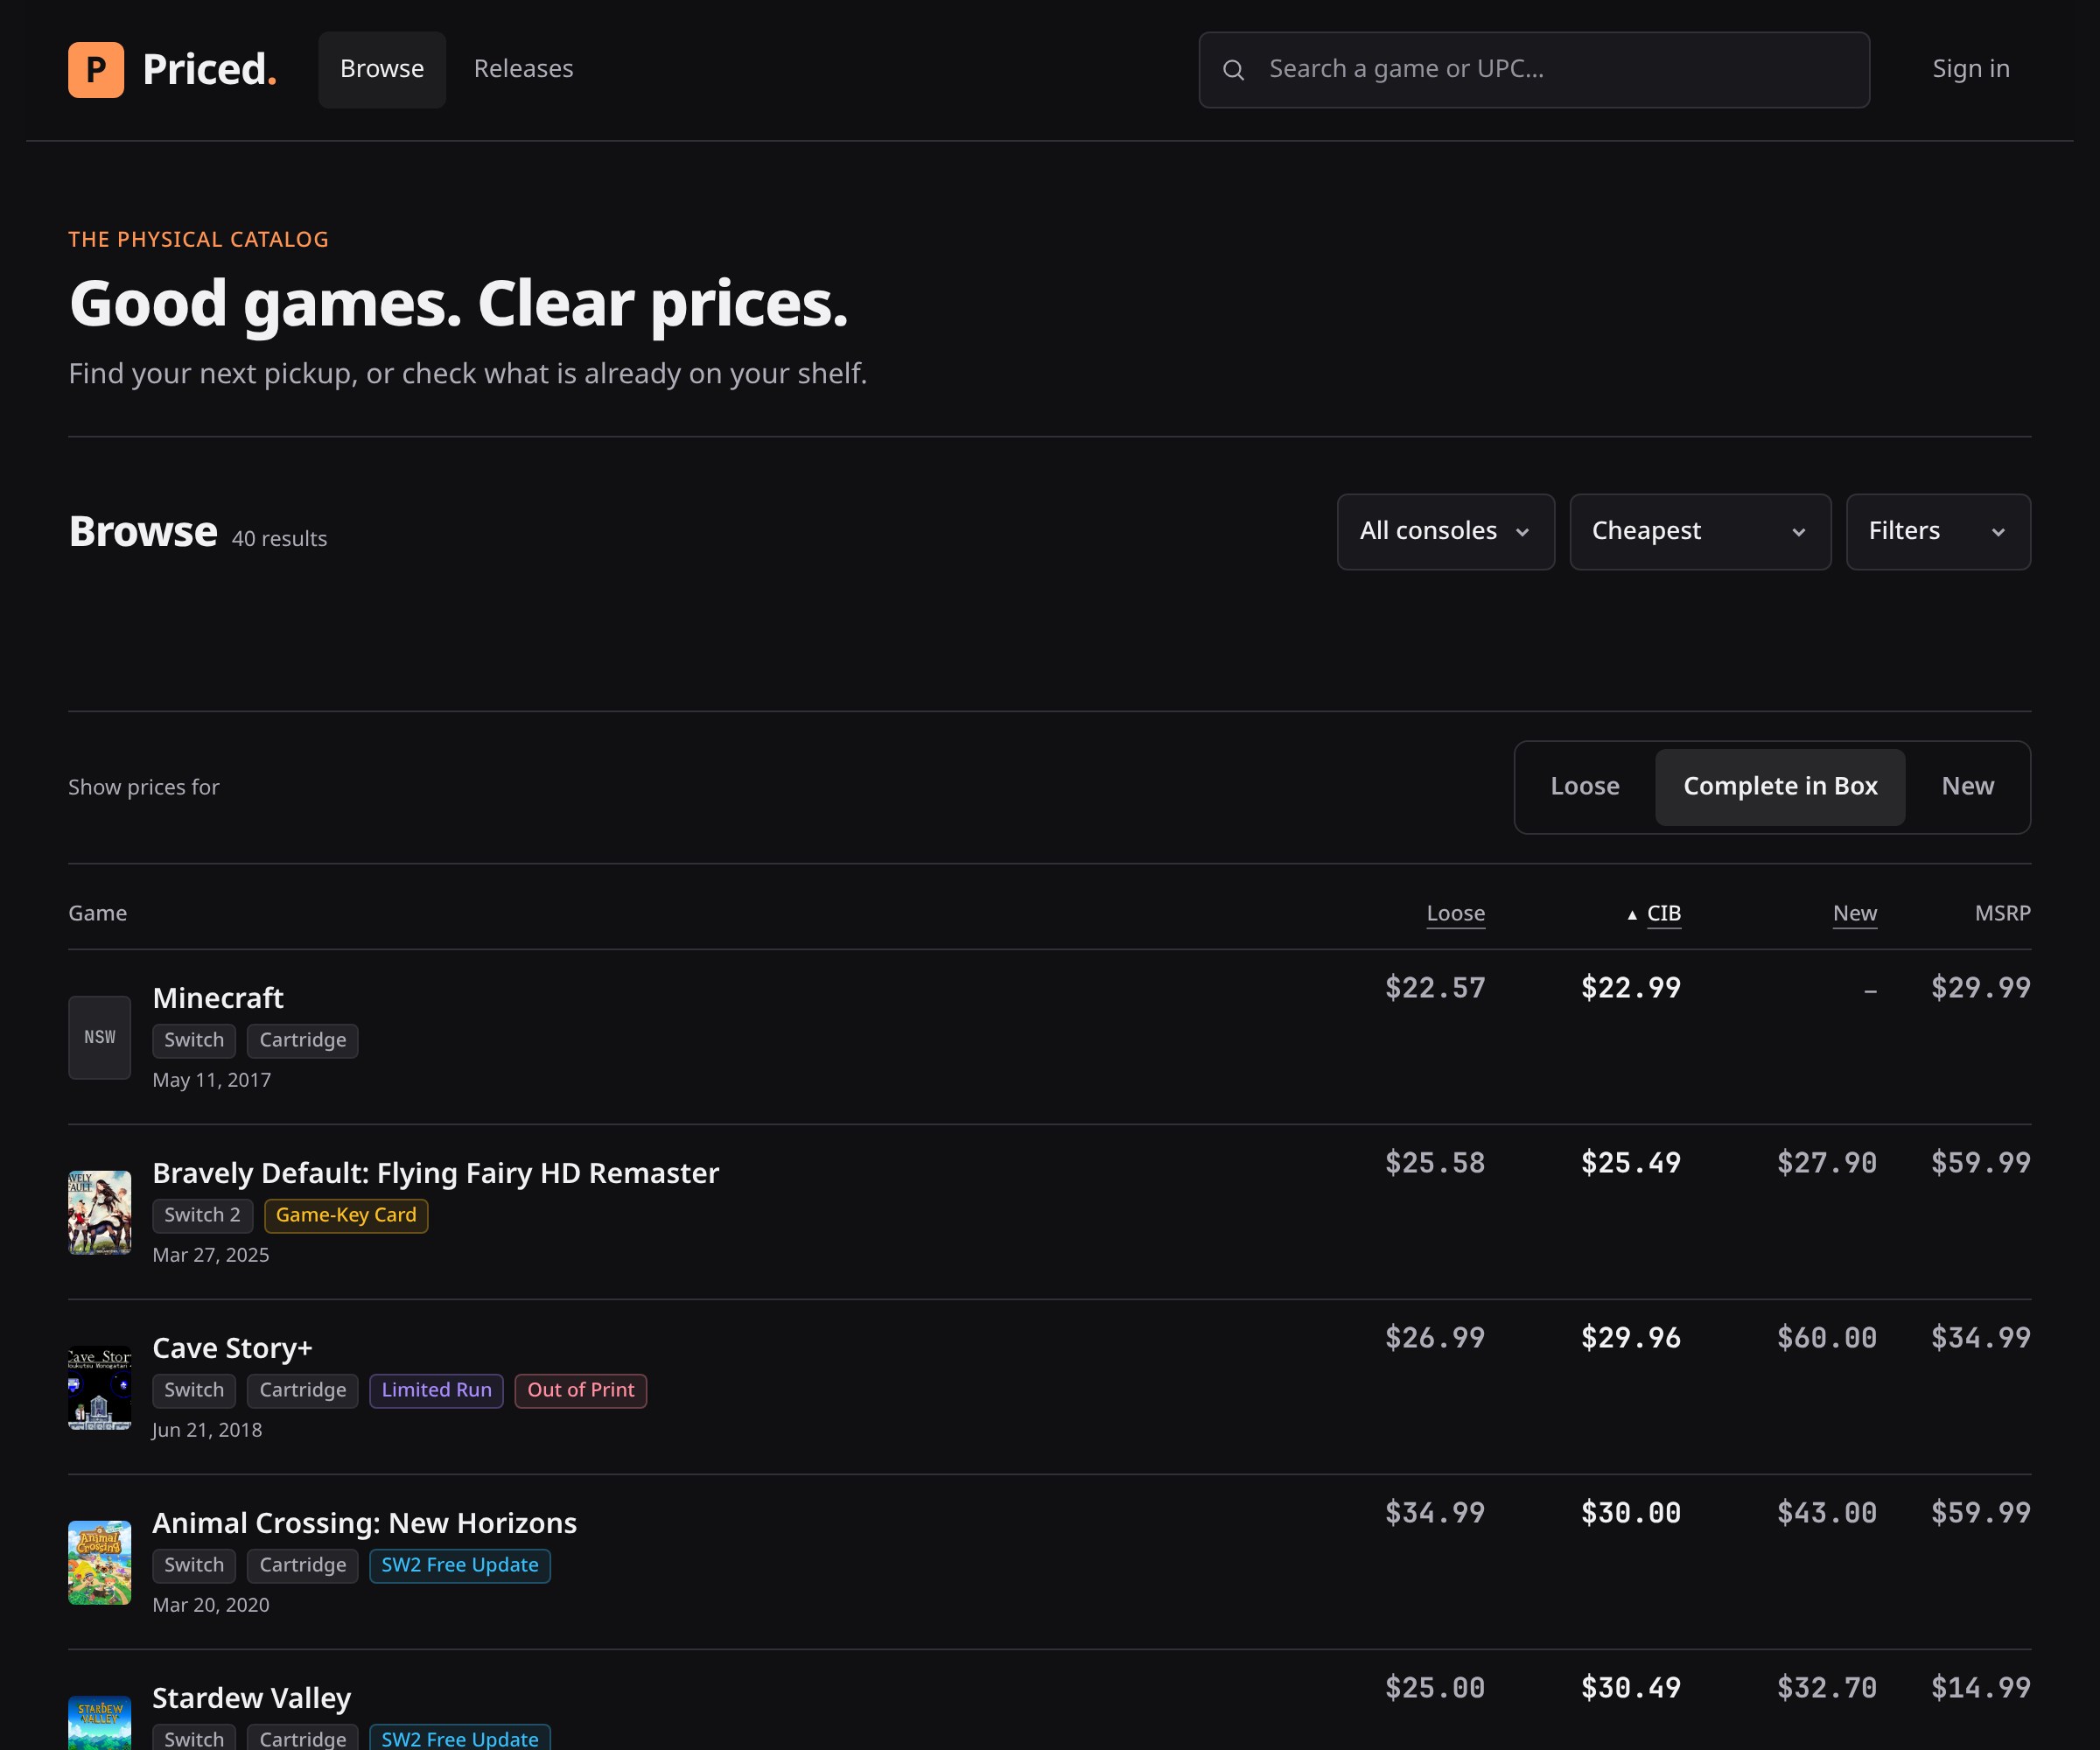Click the orange Priced P logo icon
The image size is (2100, 1750).
coord(96,69)
